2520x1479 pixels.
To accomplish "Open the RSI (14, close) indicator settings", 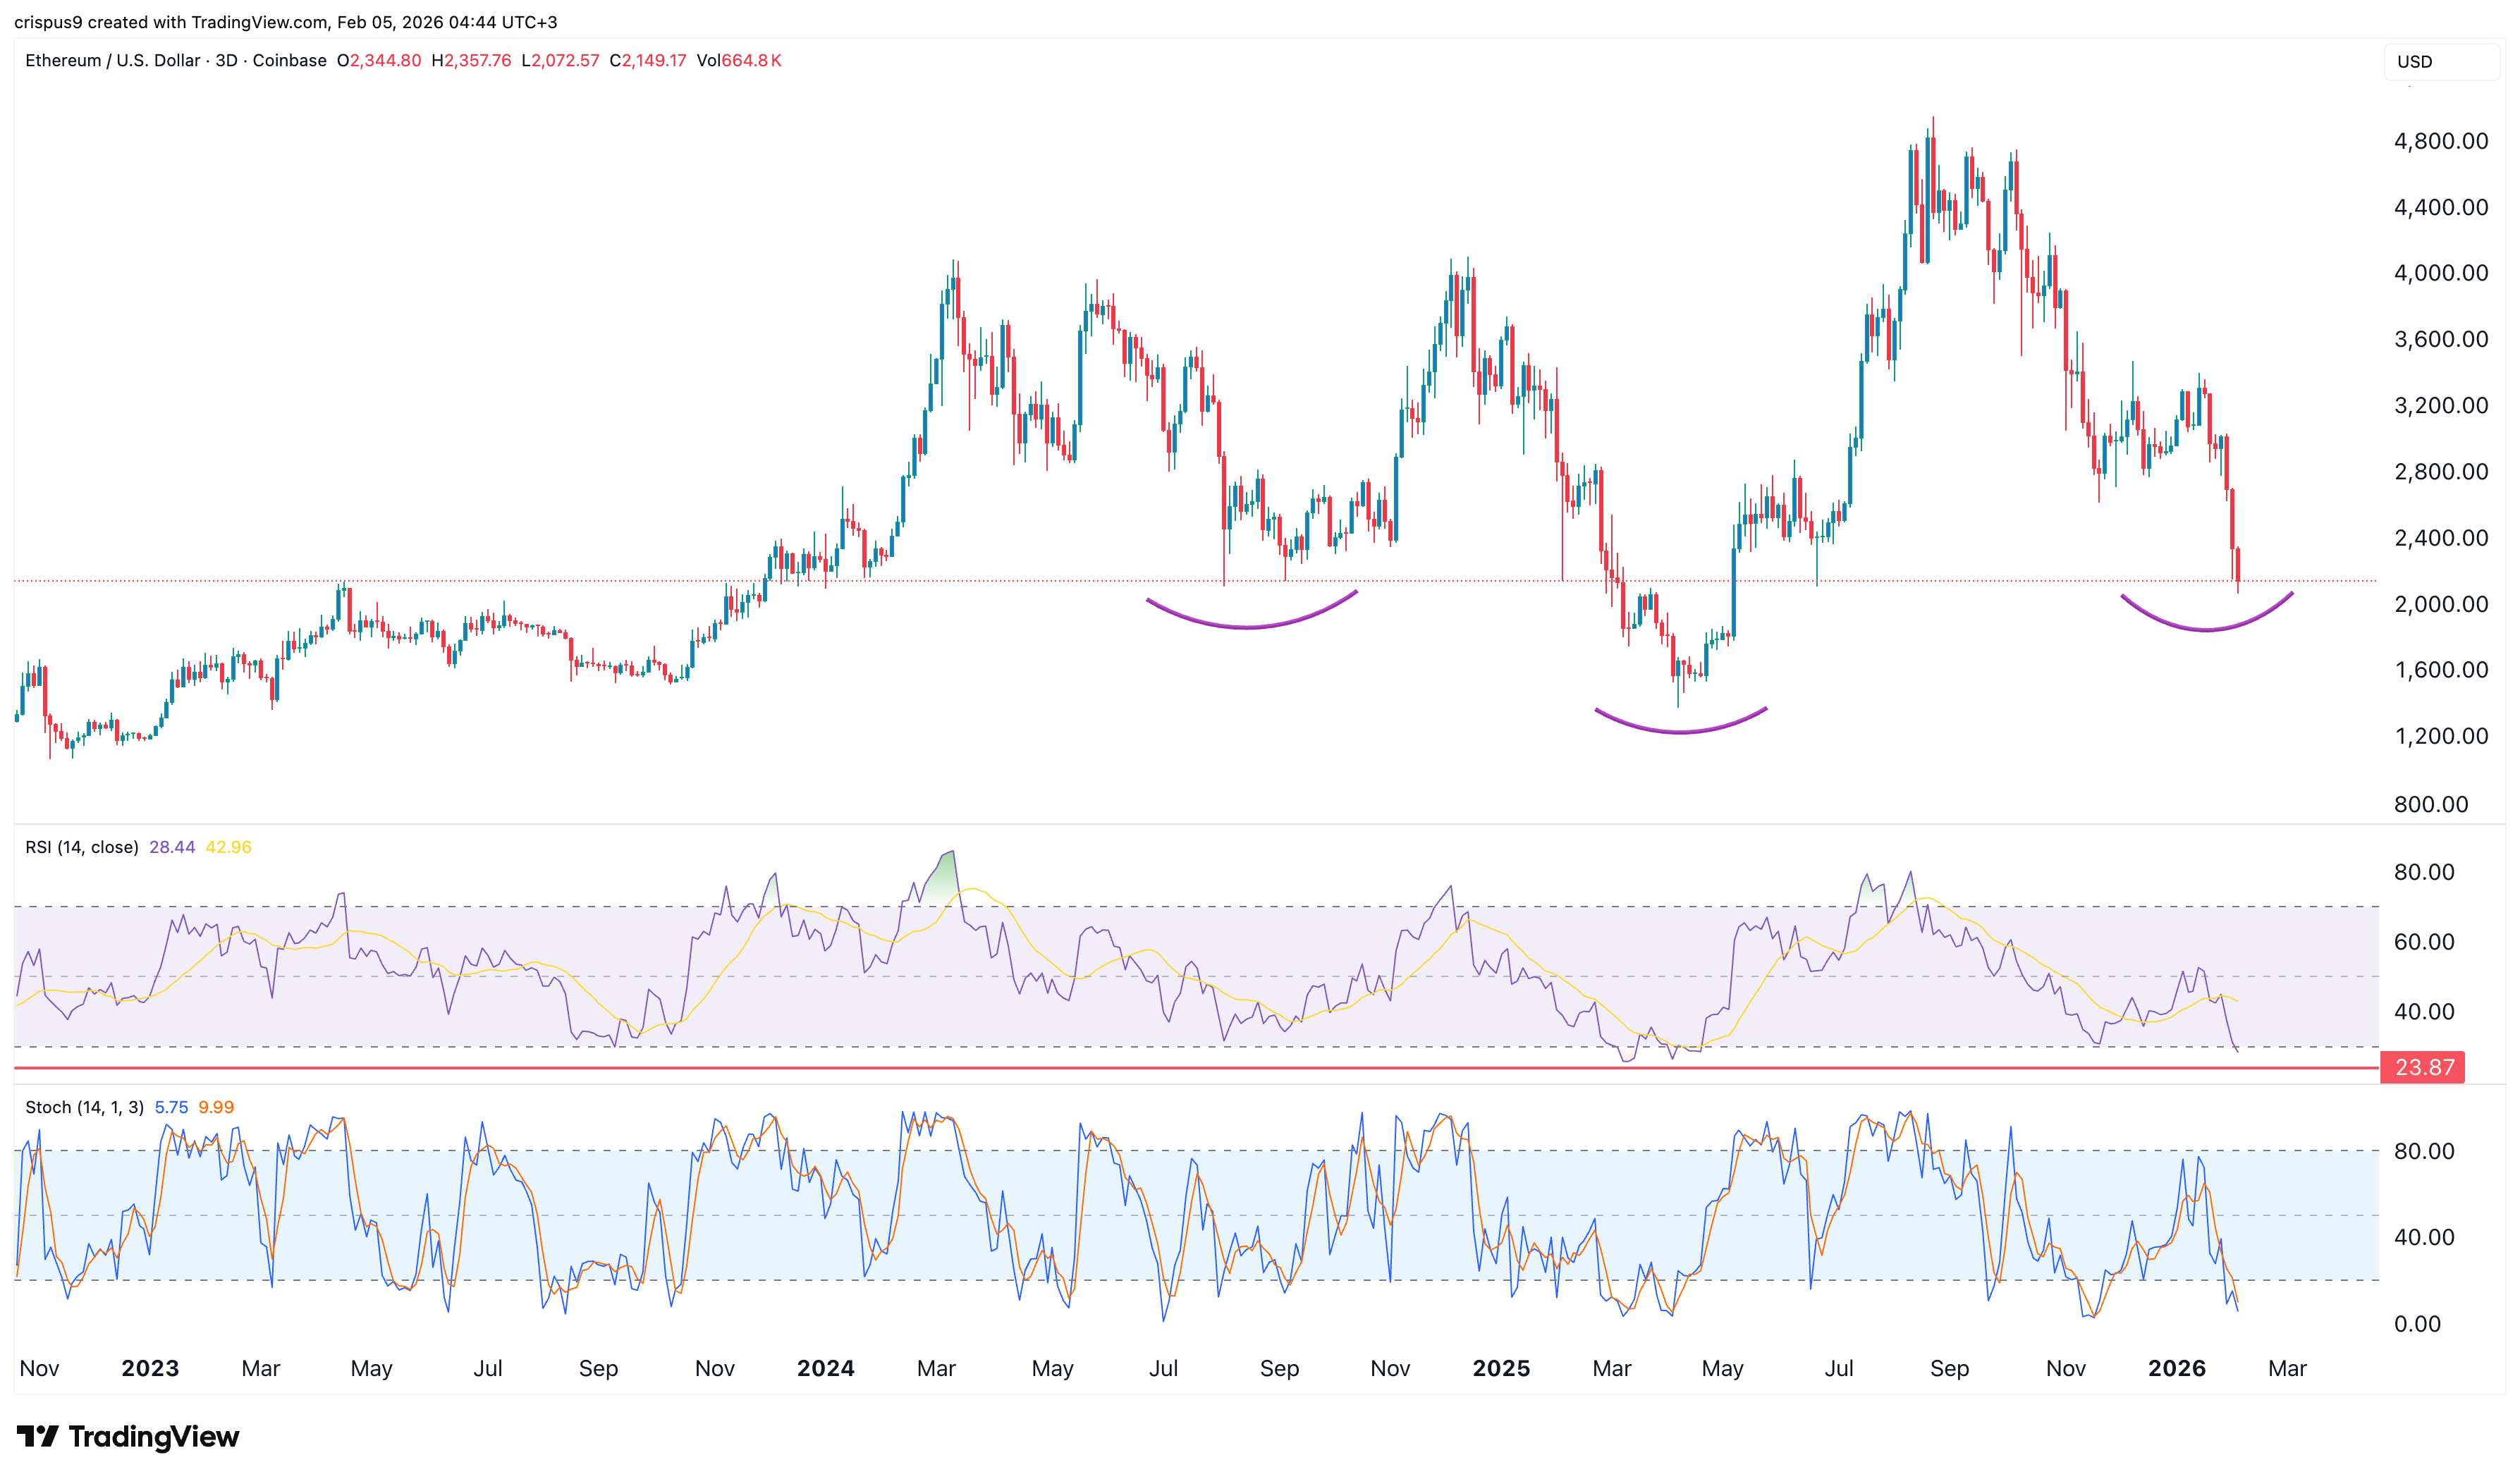I will pos(83,846).
